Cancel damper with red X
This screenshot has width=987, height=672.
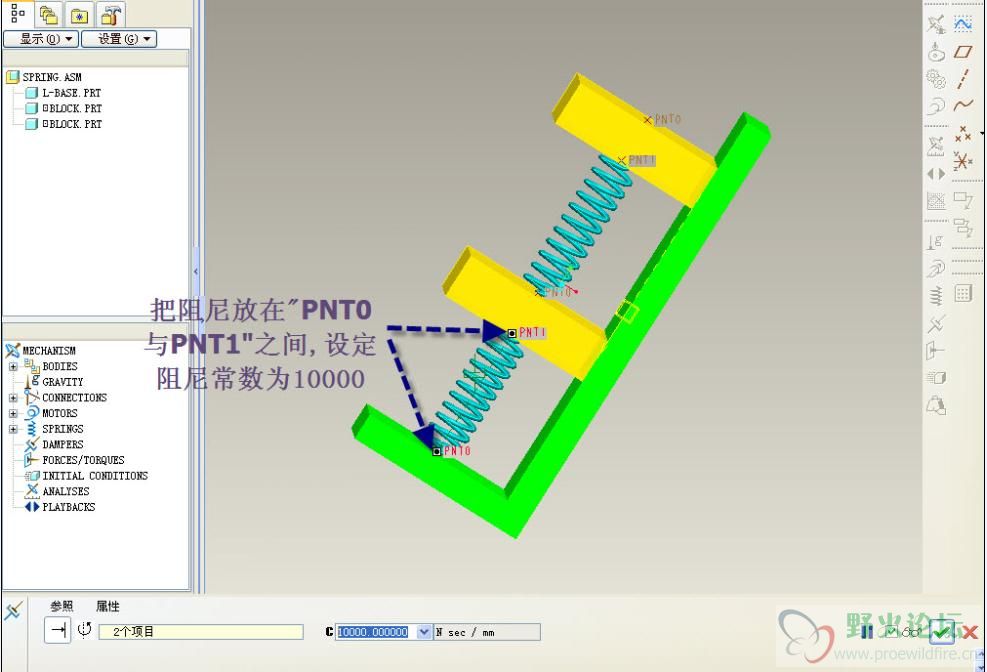(x=970, y=632)
